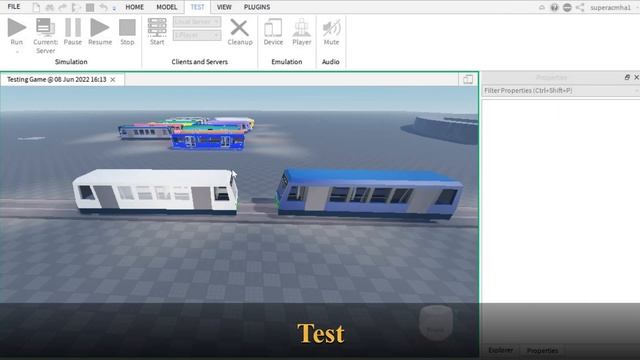Open the superacmha1 account menu
640x360 pixels.
click(x=610, y=7)
